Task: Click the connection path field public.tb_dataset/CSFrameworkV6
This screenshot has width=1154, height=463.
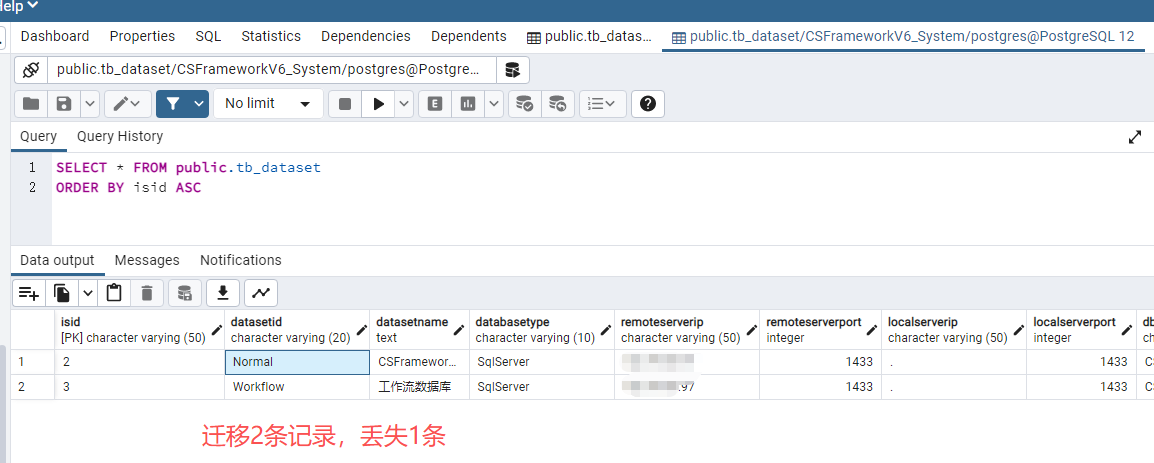Action: pyautogui.click(x=272, y=71)
